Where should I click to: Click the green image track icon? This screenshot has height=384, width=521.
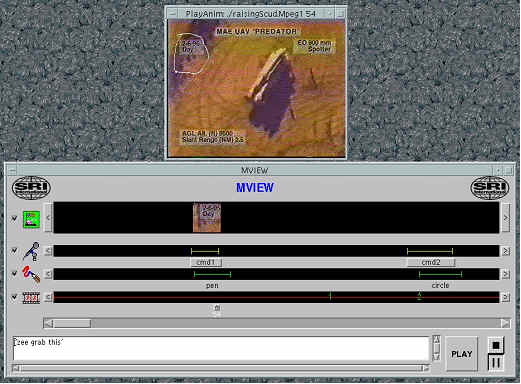pos(31,219)
